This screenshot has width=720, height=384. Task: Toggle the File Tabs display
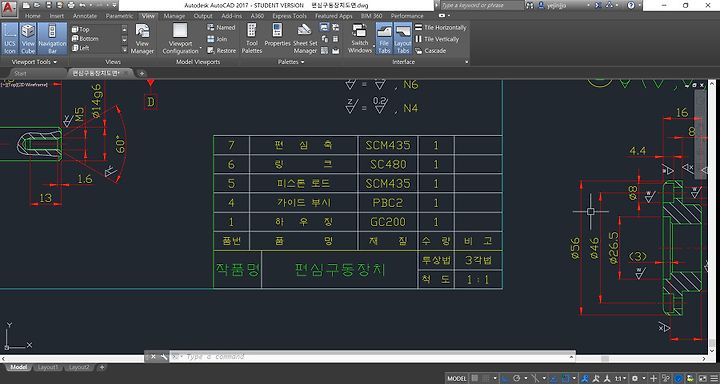pyautogui.click(x=384, y=38)
